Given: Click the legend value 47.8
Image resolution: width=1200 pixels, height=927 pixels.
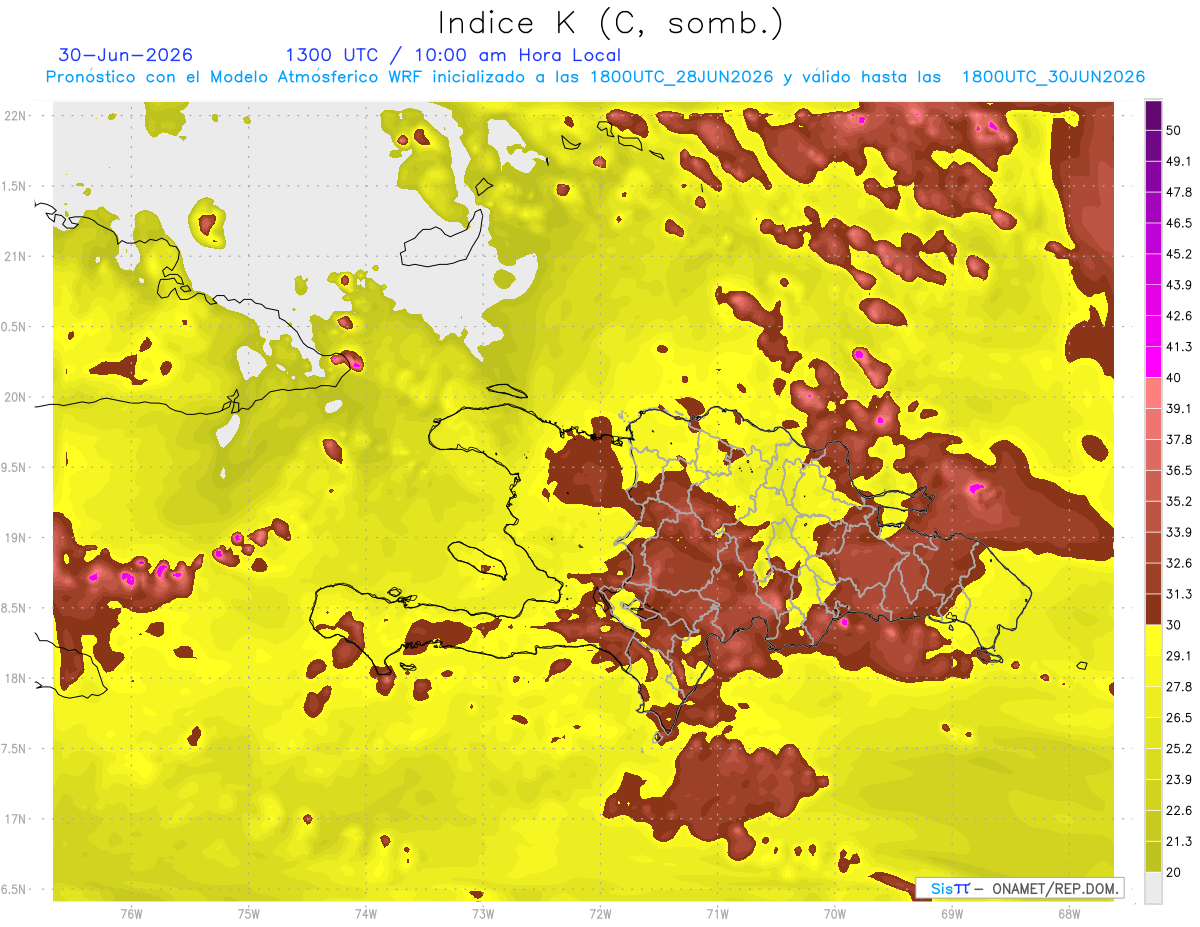Looking at the screenshot, I should [1179, 192].
